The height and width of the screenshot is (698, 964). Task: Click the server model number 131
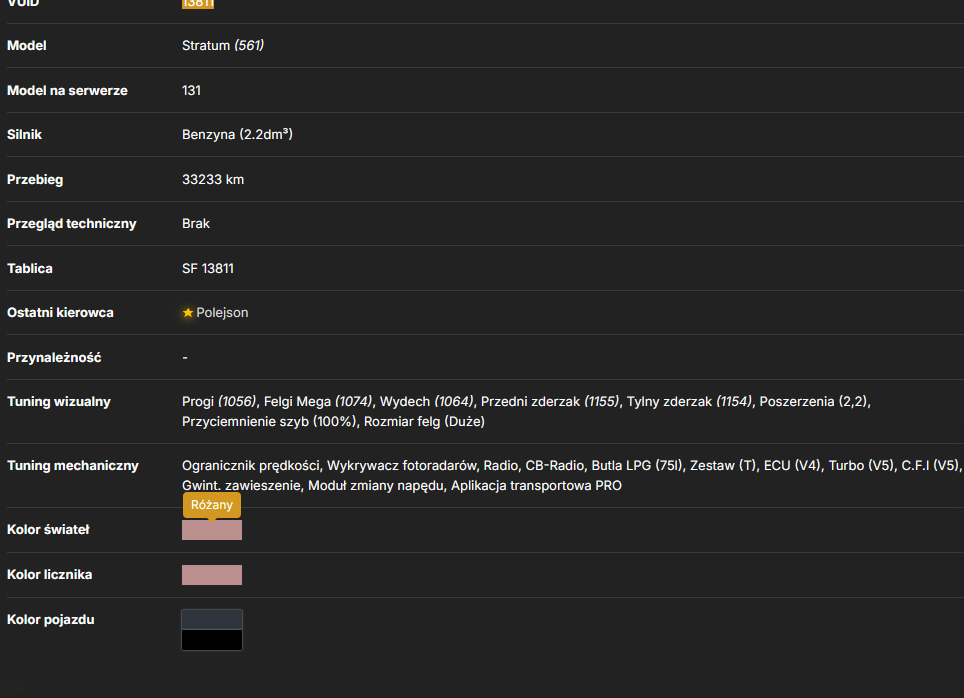[x=191, y=90]
